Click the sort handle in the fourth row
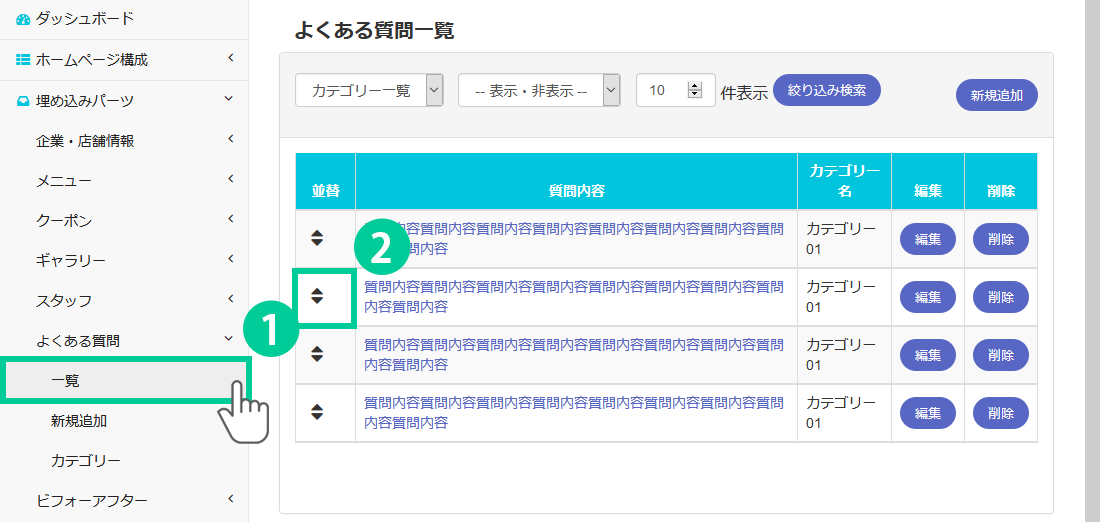Image resolution: width=1100 pixels, height=522 pixels. (x=317, y=412)
